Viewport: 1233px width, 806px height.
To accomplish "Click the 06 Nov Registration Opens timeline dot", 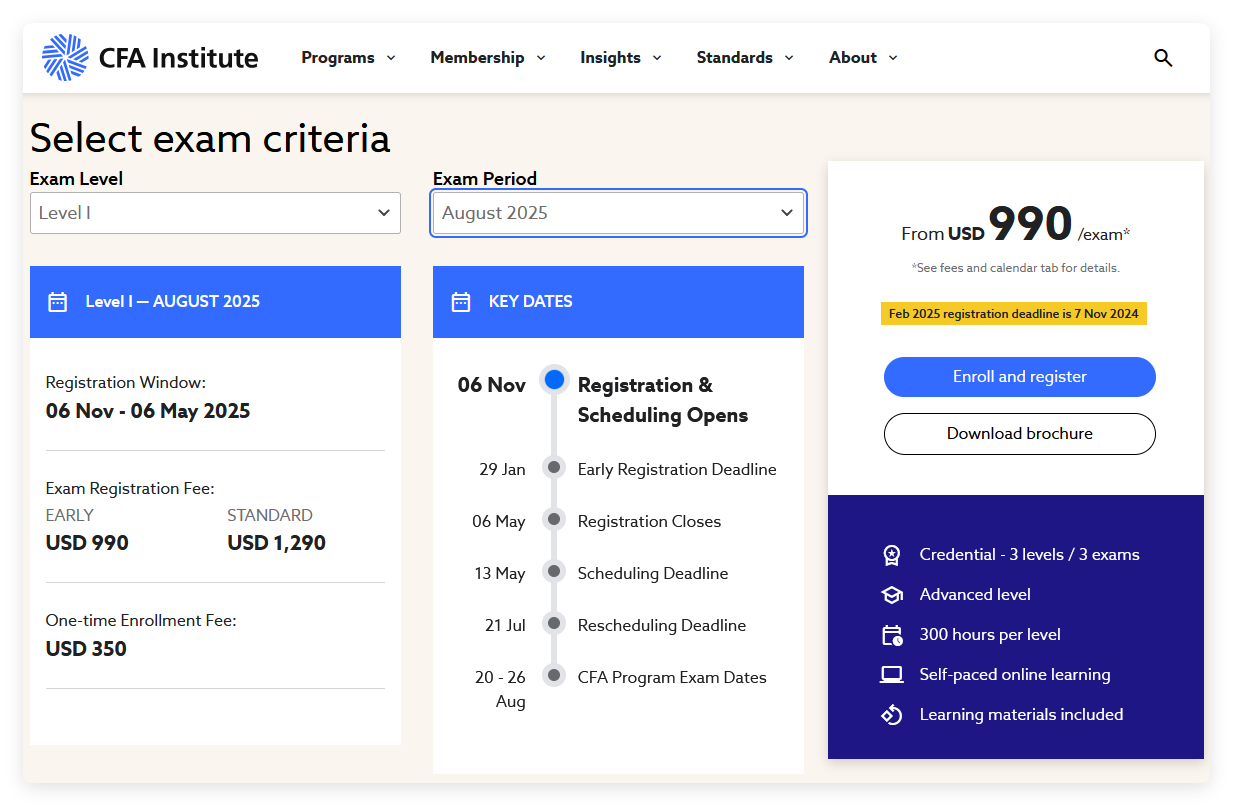I will click(554, 380).
